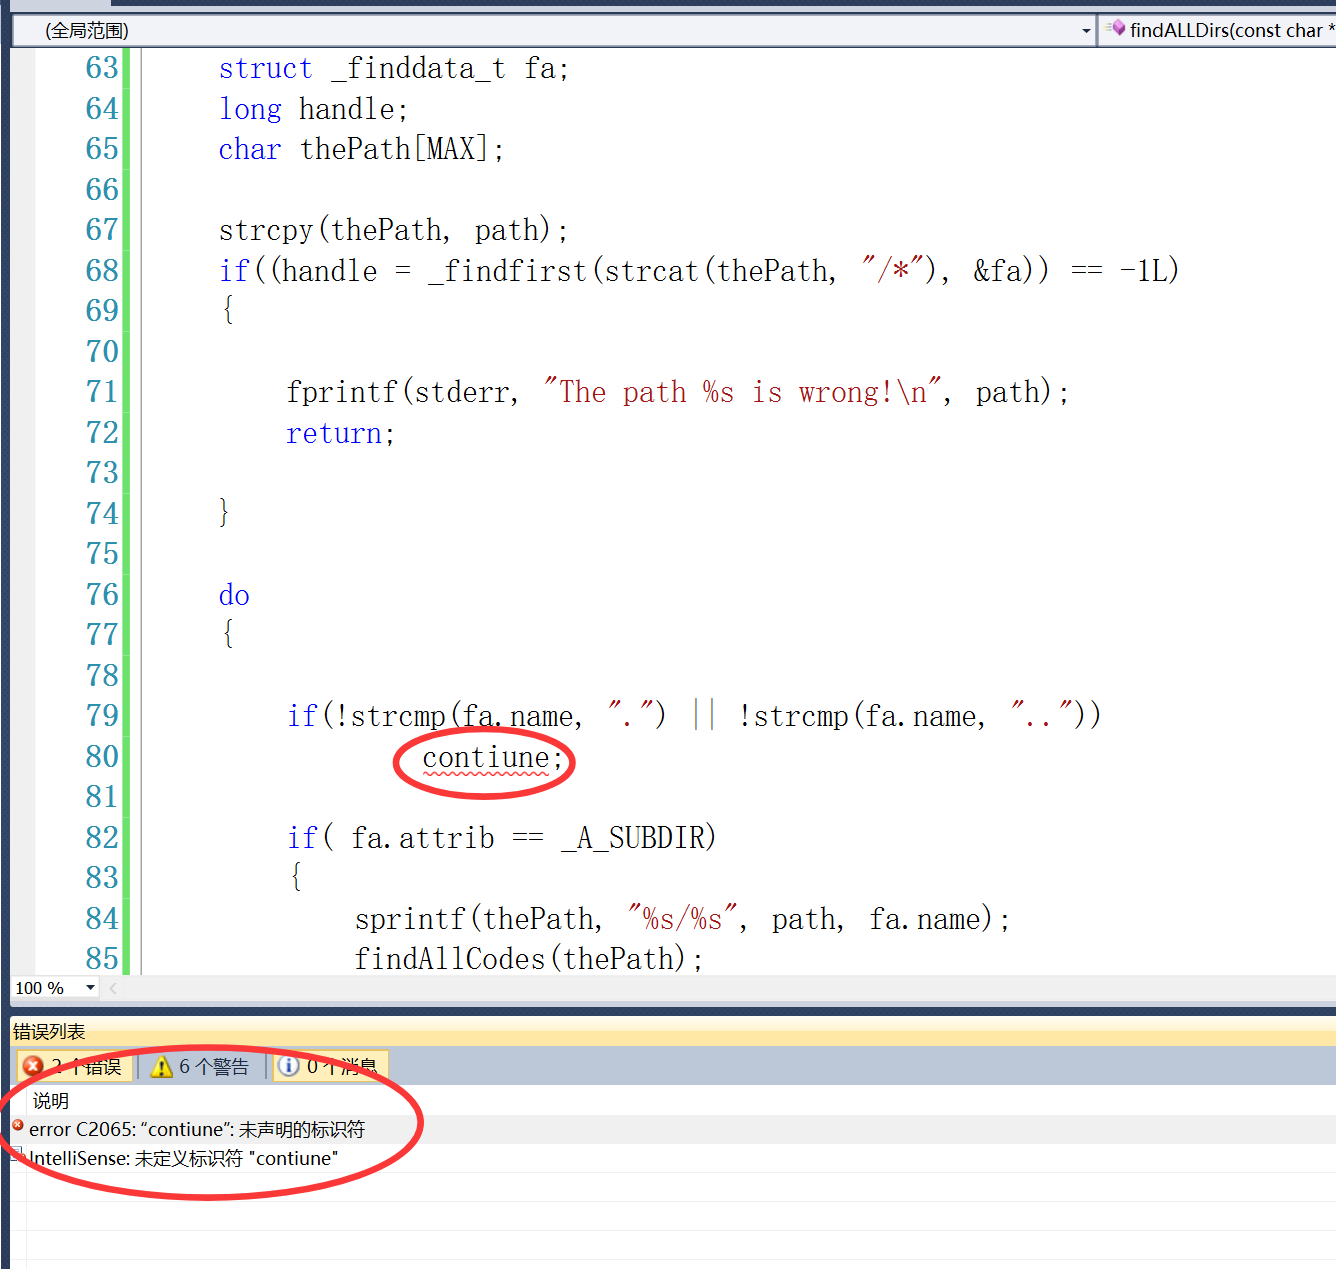1336x1269 pixels.
Task: Click the long handle declaration
Action: coord(313,109)
